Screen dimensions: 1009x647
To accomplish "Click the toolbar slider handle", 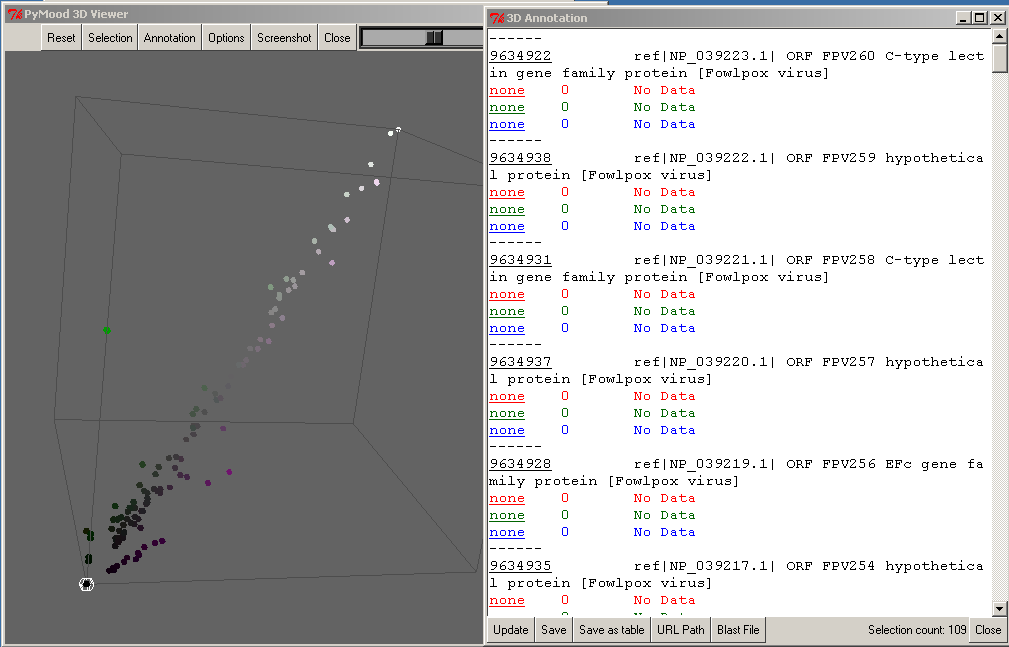I will click(435, 38).
